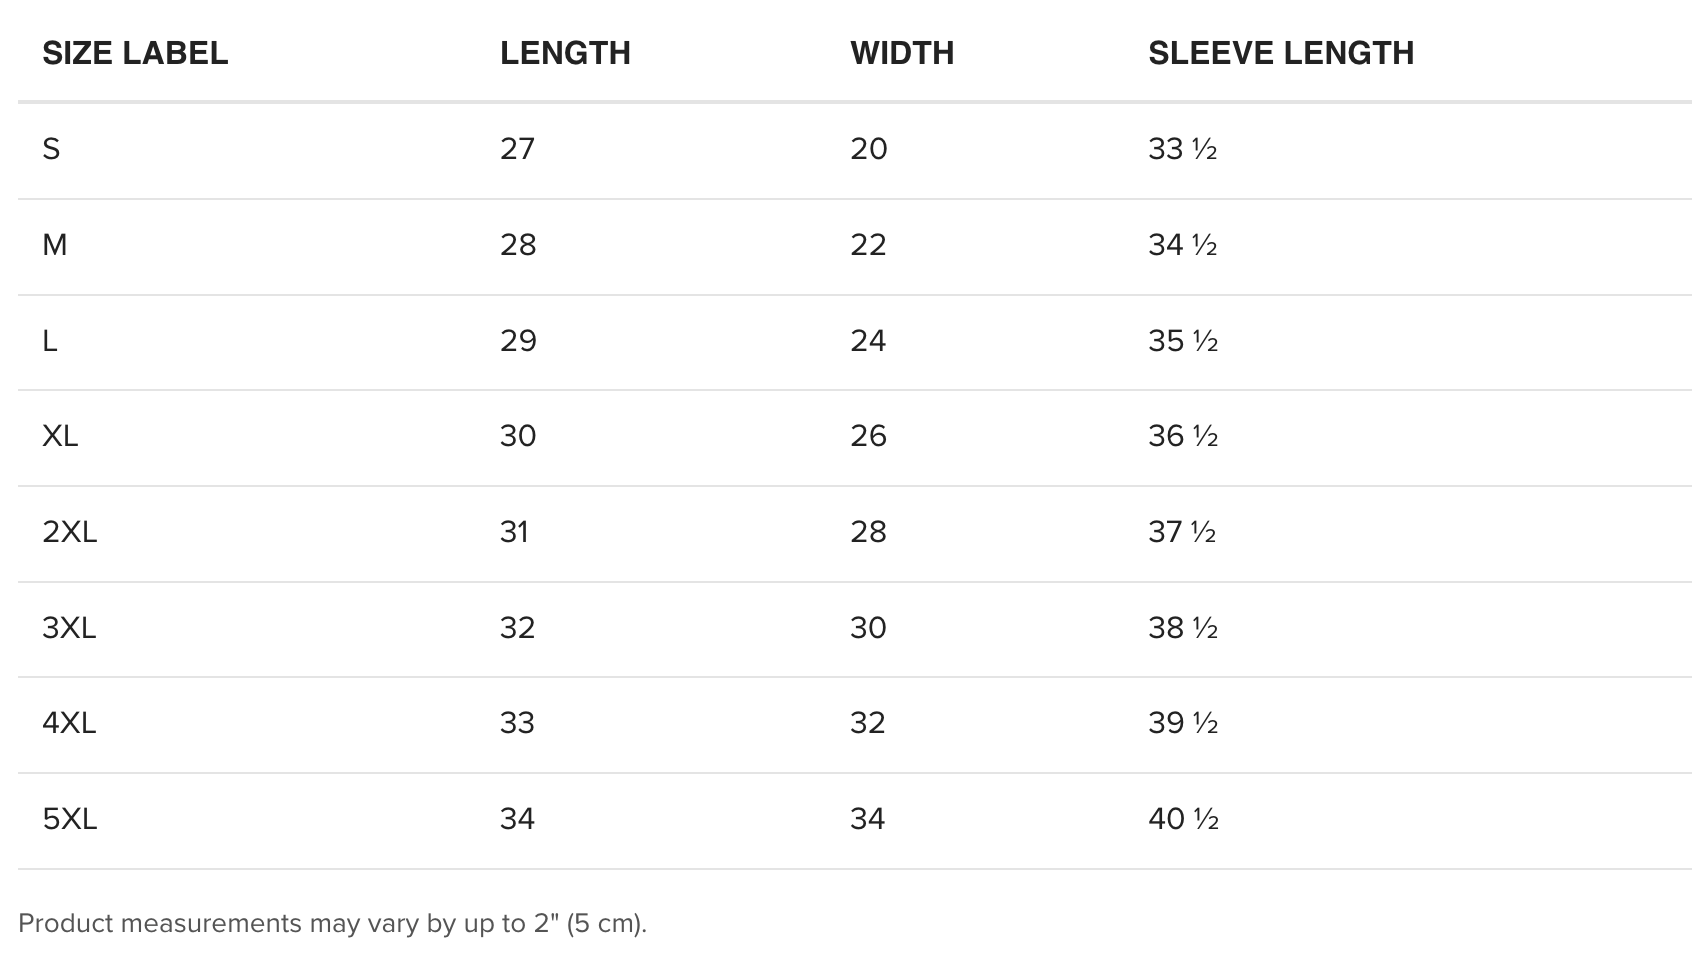Click the WIDTH column header
Screen dimensions: 1692x970
click(902, 53)
